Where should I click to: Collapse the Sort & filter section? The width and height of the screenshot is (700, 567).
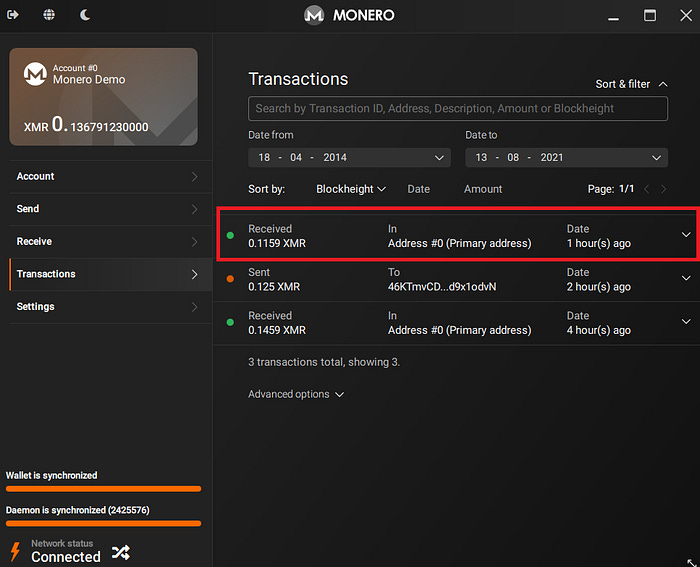coord(631,84)
